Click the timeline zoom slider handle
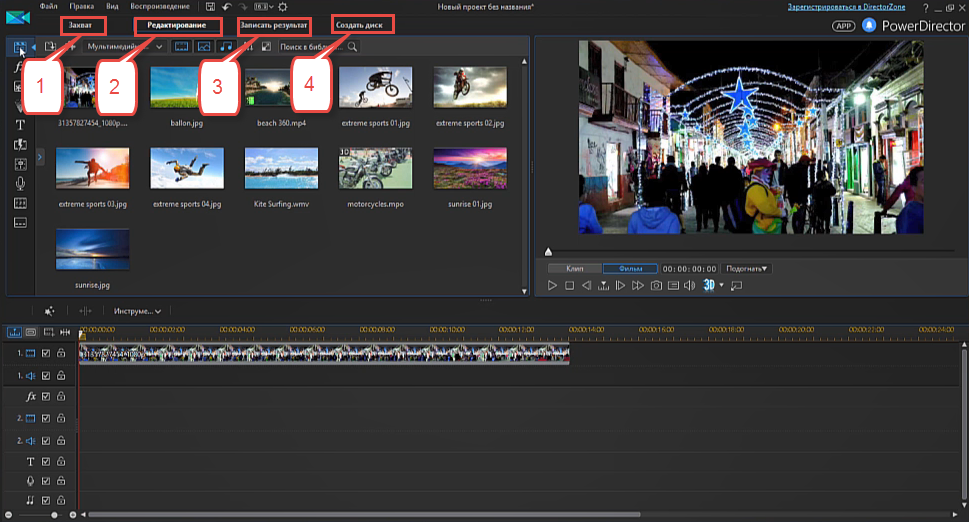The height and width of the screenshot is (522, 969). pyautogui.click(x=55, y=515)
